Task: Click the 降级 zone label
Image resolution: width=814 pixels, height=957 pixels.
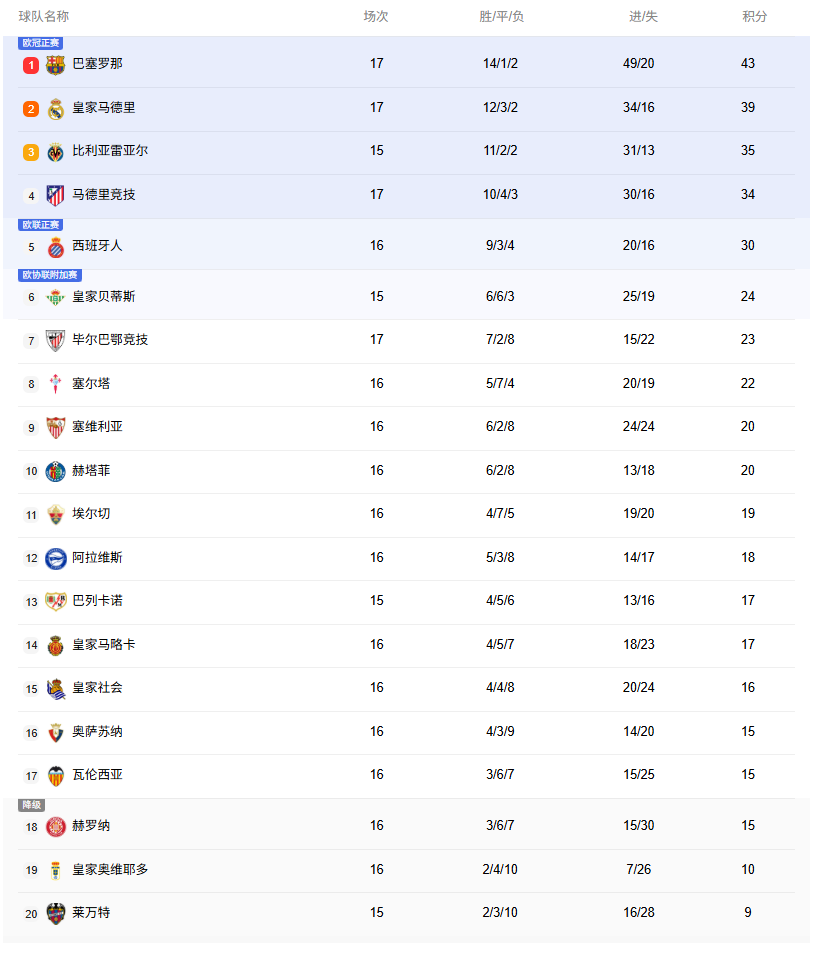Action: tap(32, 805)
